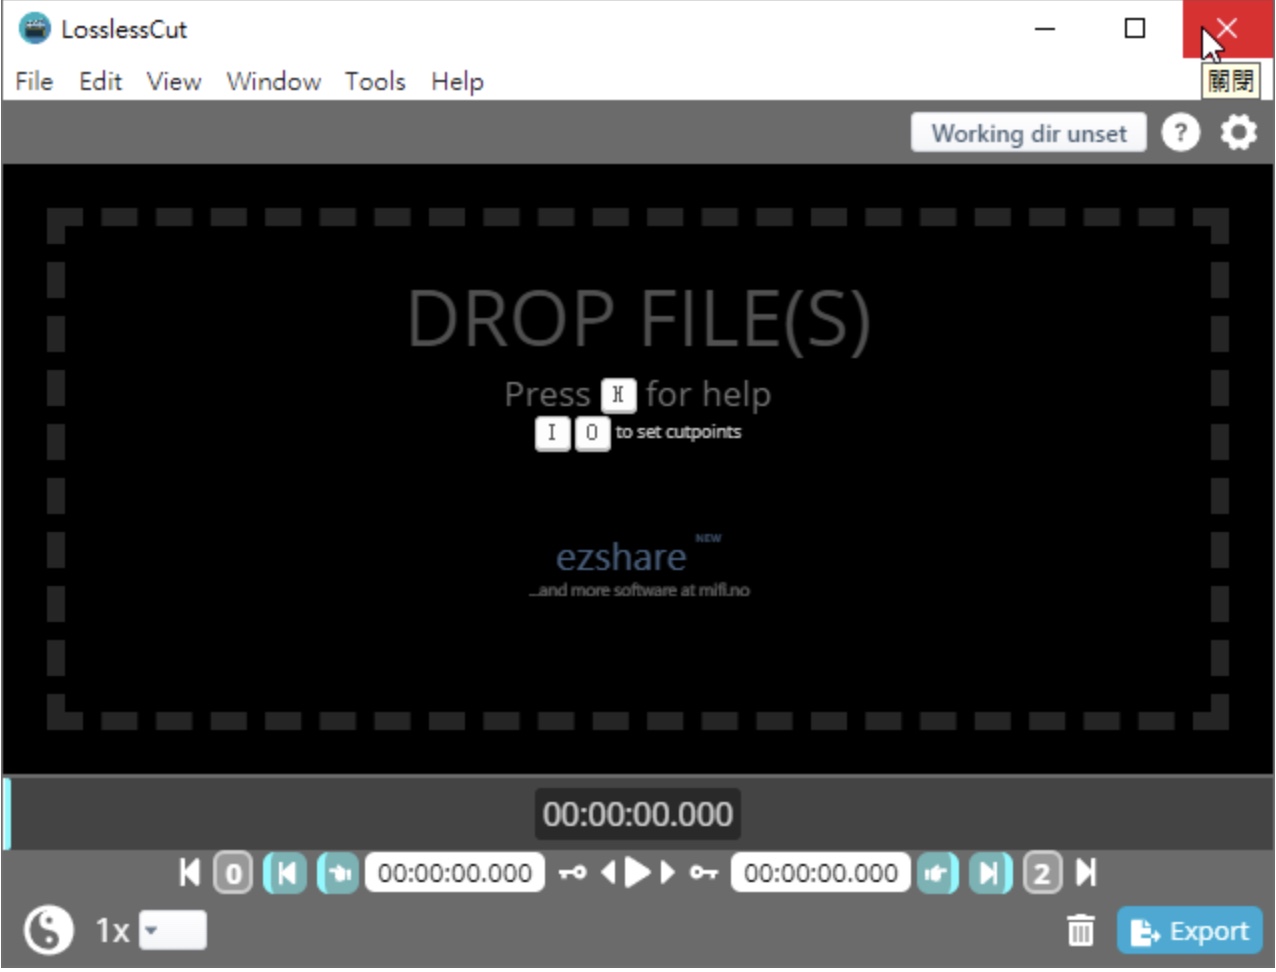Open the Help menu
This screenshot has width=1276, height=972.
point(457,81)
